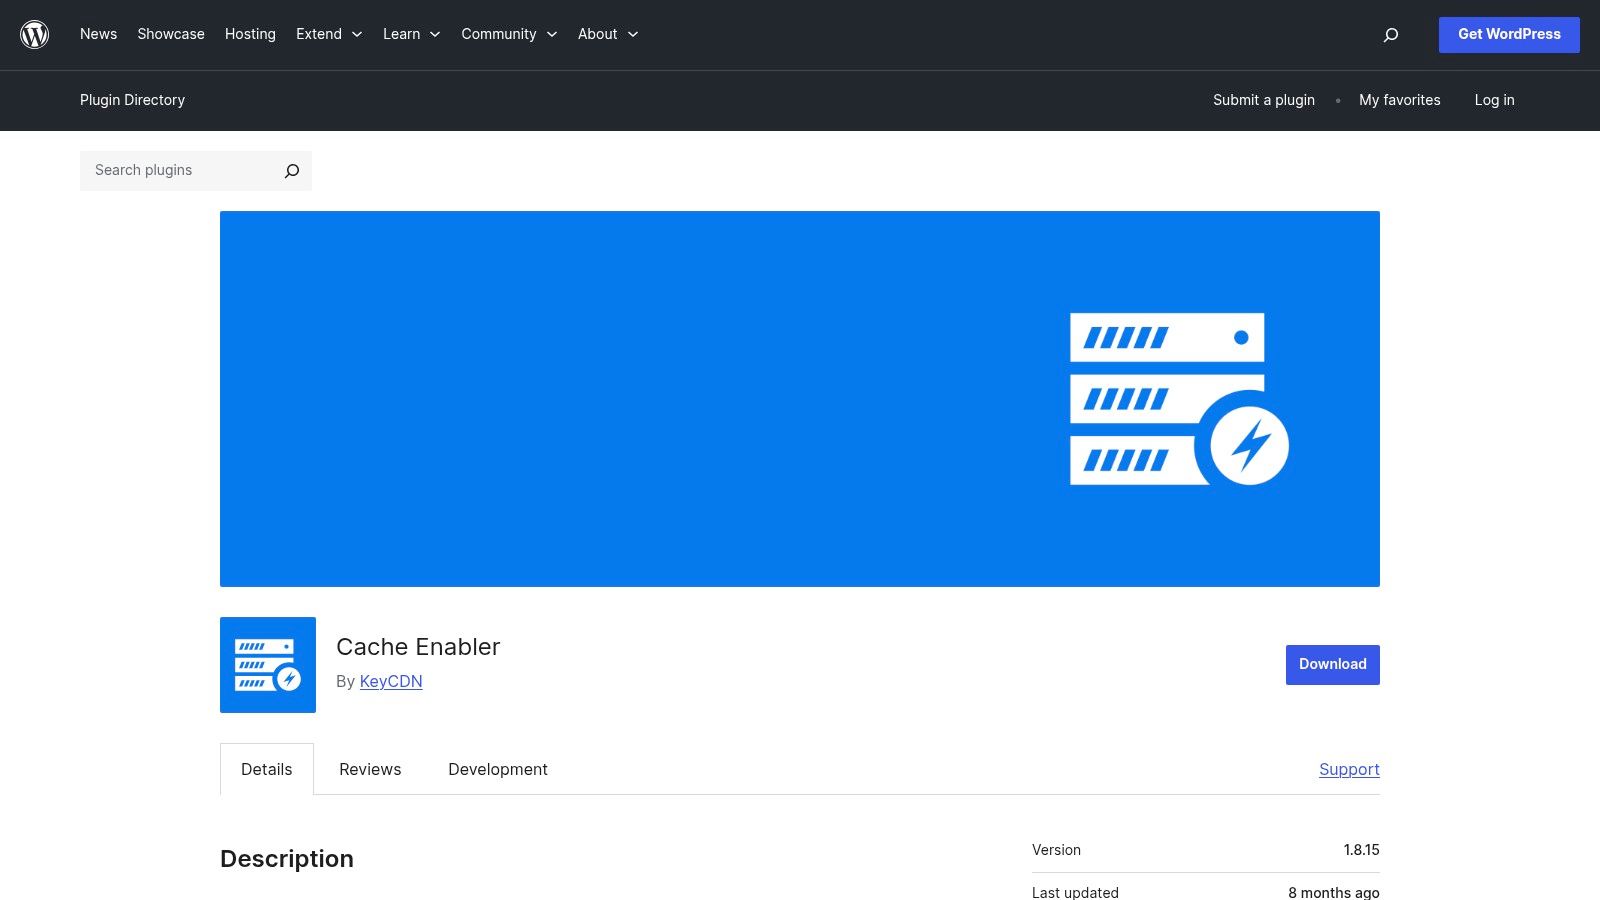Open the Hosting page
1600x900 pixels.
click(x=250, y=34)
